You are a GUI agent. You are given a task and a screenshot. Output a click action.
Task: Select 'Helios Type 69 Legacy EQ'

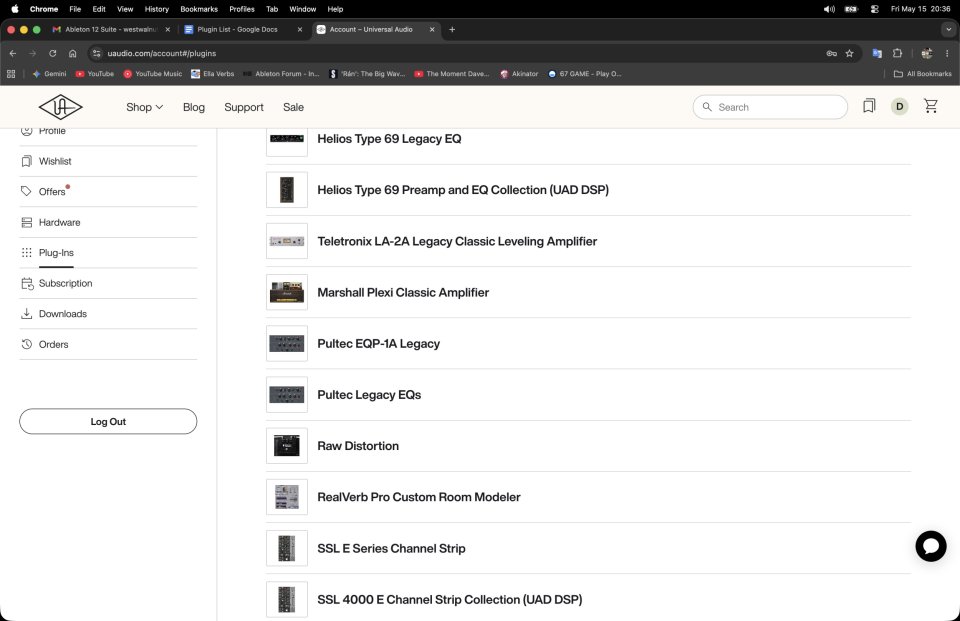click(x=389, y=138)
